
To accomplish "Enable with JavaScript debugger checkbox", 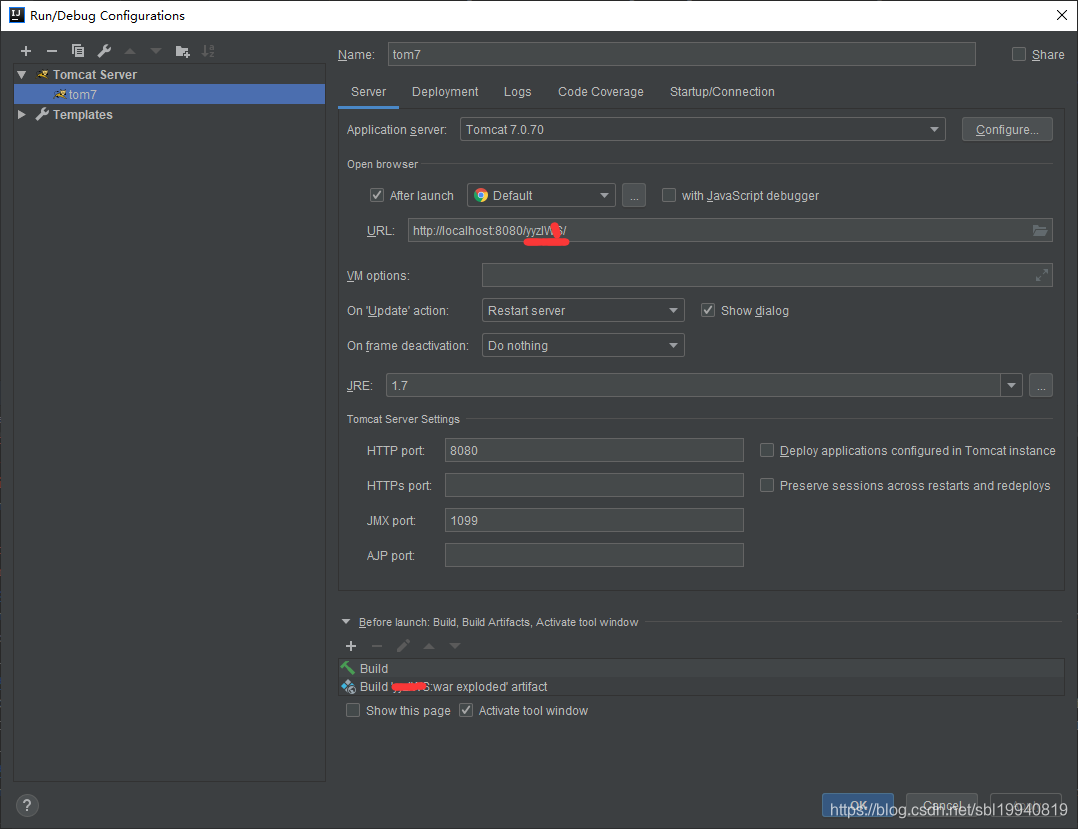I will [x=669, y=195].
